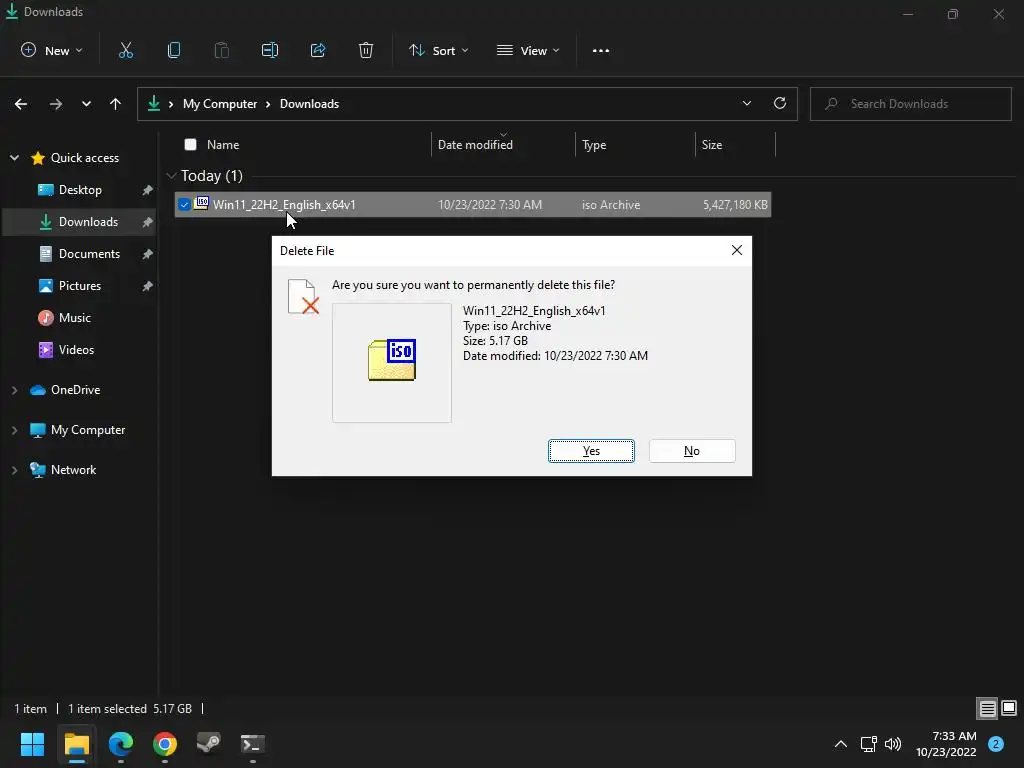1024x768 pixels.
Task: Open clock and calendar flyout
Action: 946,744
